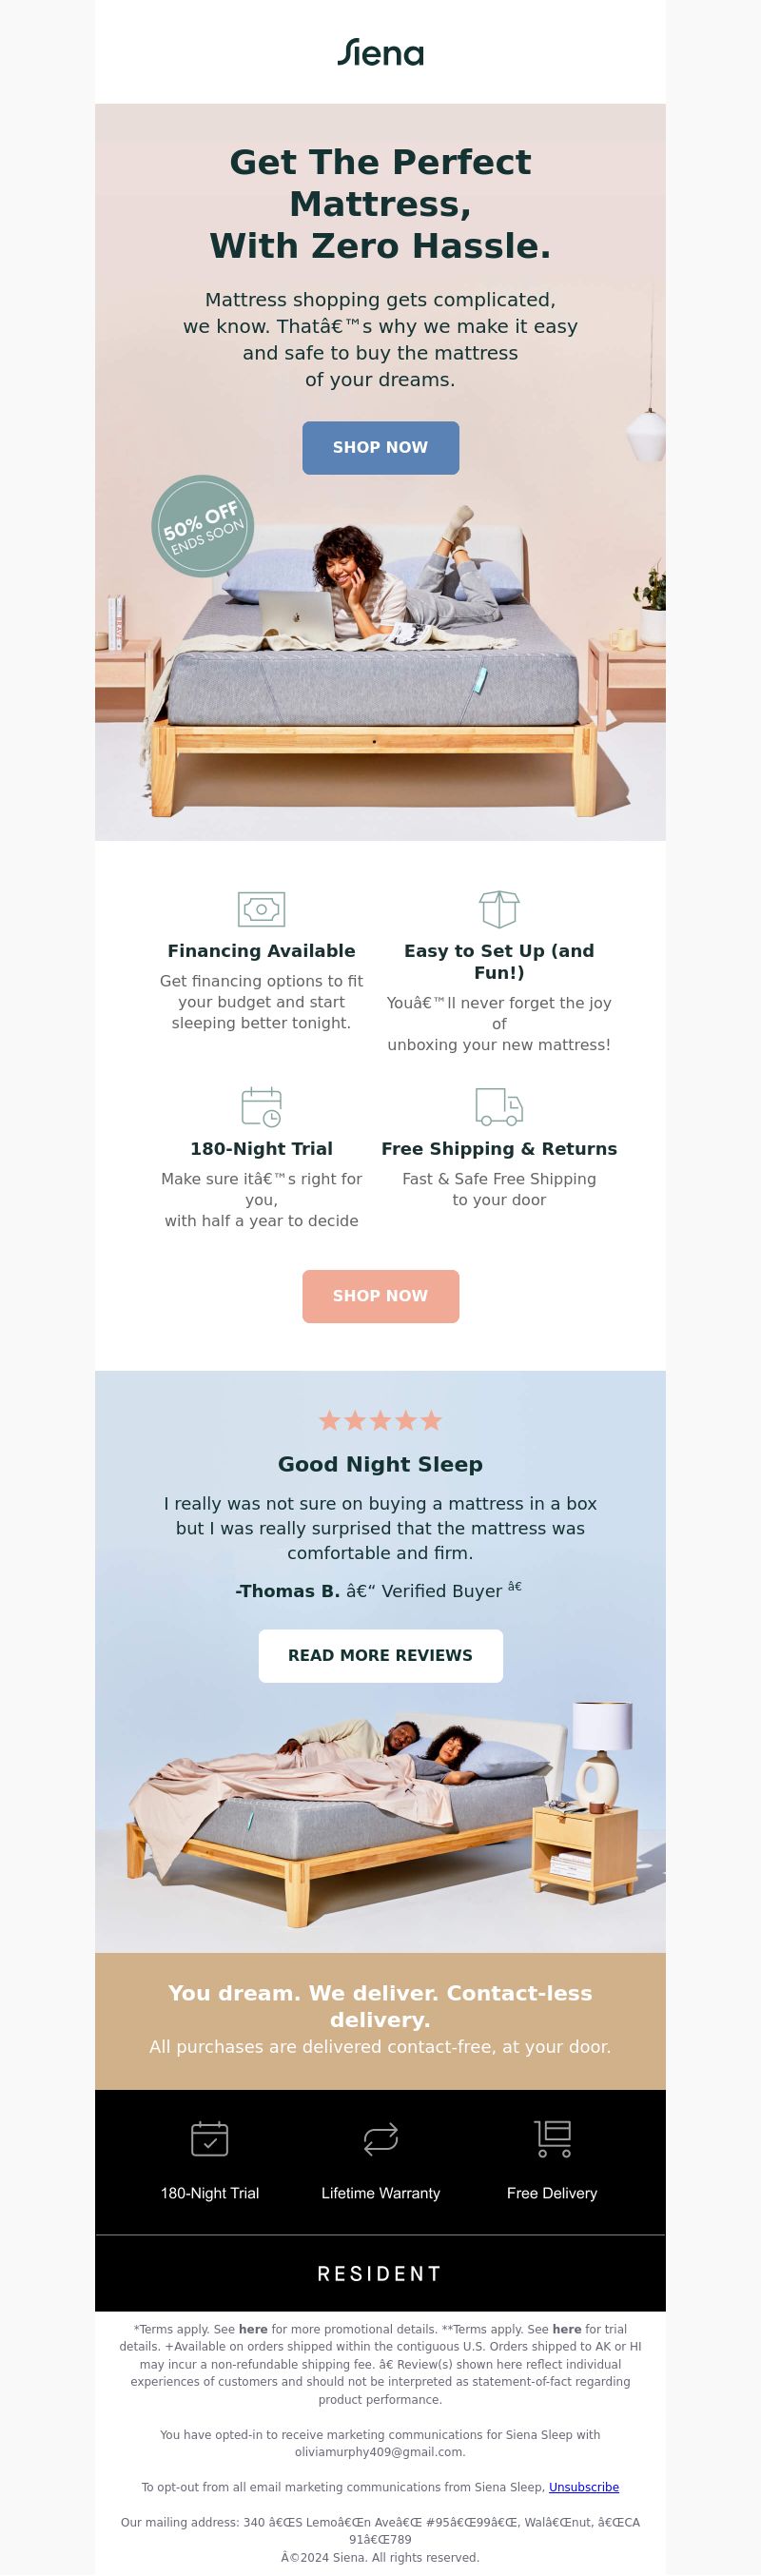Click the Get The Perfect Mattress headline
This screenshot has width=761, height=2576.
(x=380, y=204)
